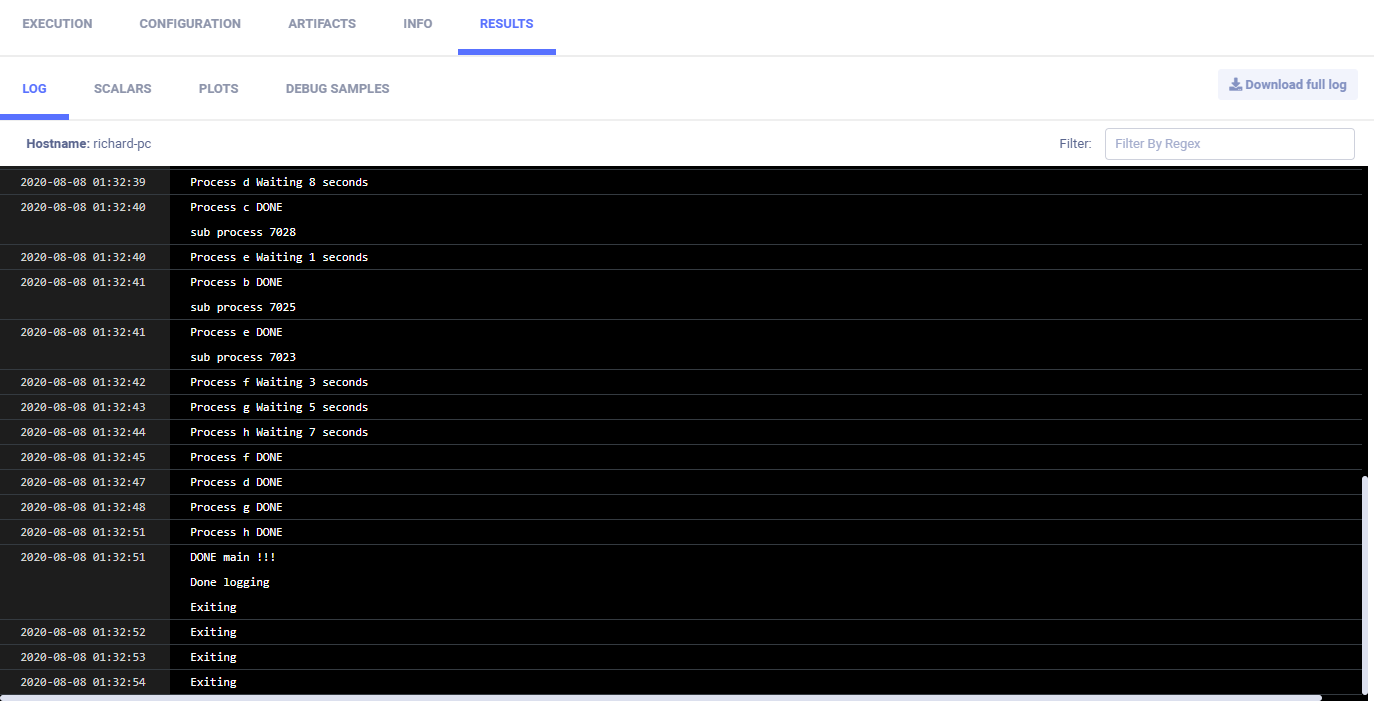Click the "sub process 7028" log entry
This screenshot has height=704, width=1376.
pos(243,233)
